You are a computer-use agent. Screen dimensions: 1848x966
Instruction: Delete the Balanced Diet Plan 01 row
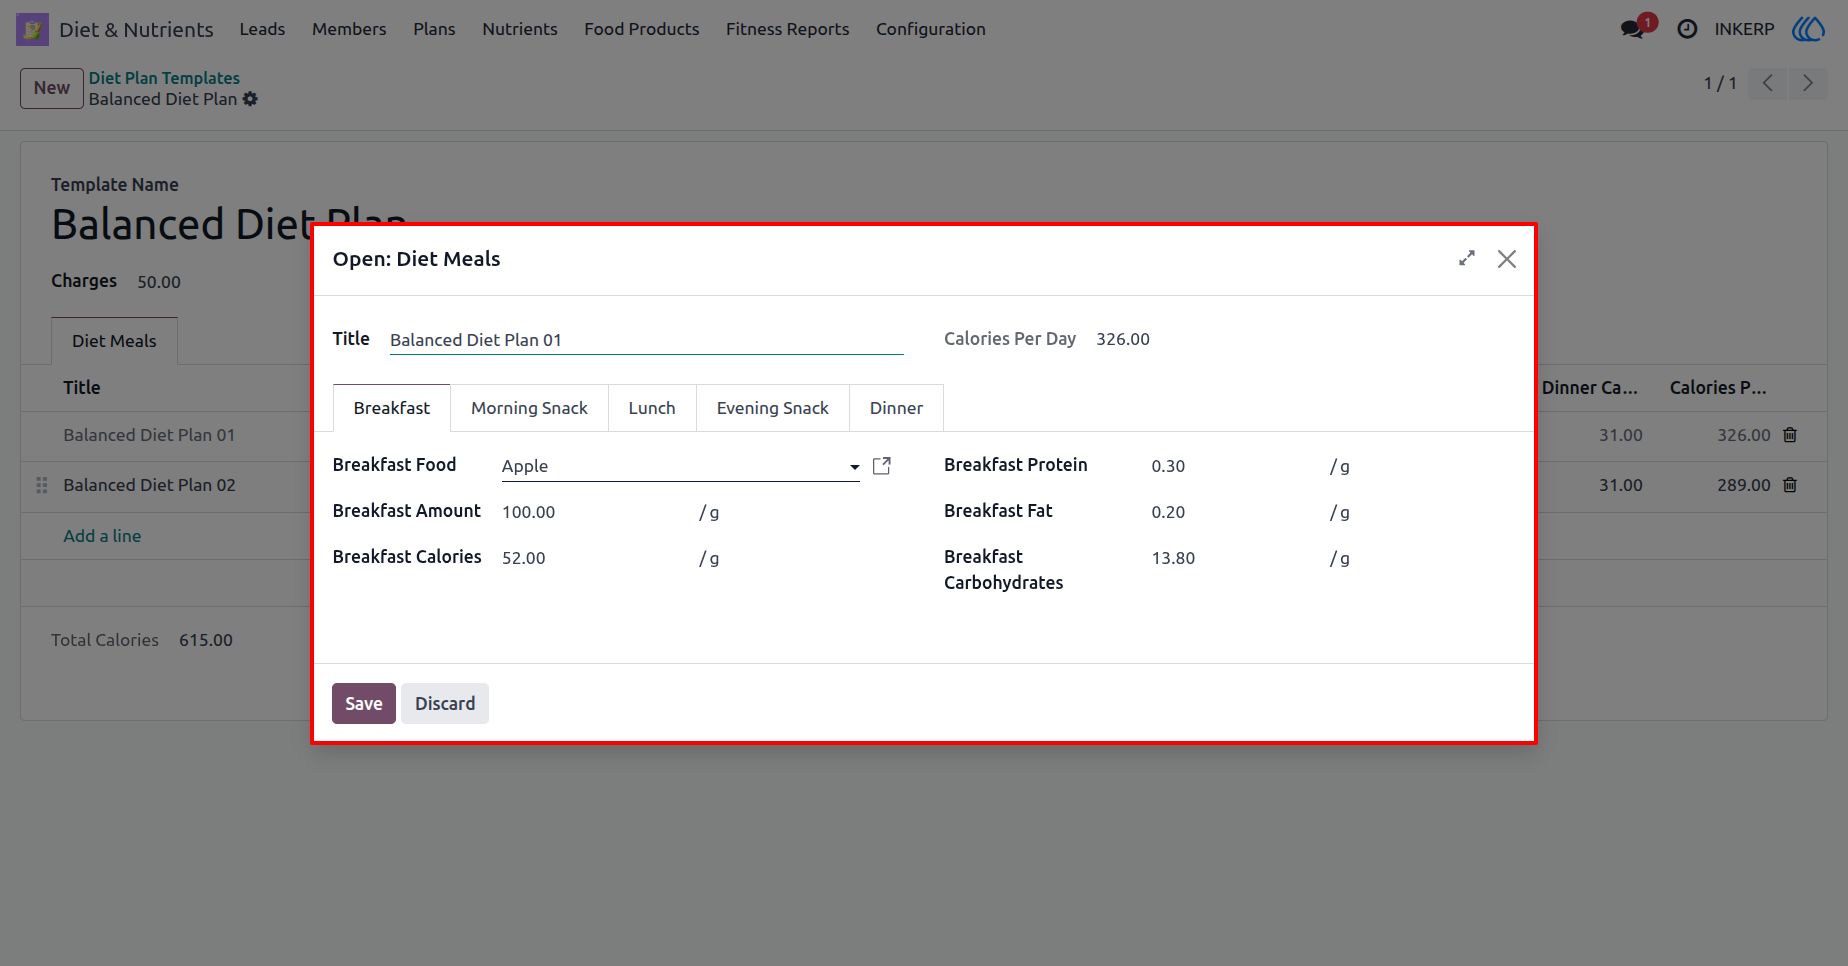(1790, 435)
